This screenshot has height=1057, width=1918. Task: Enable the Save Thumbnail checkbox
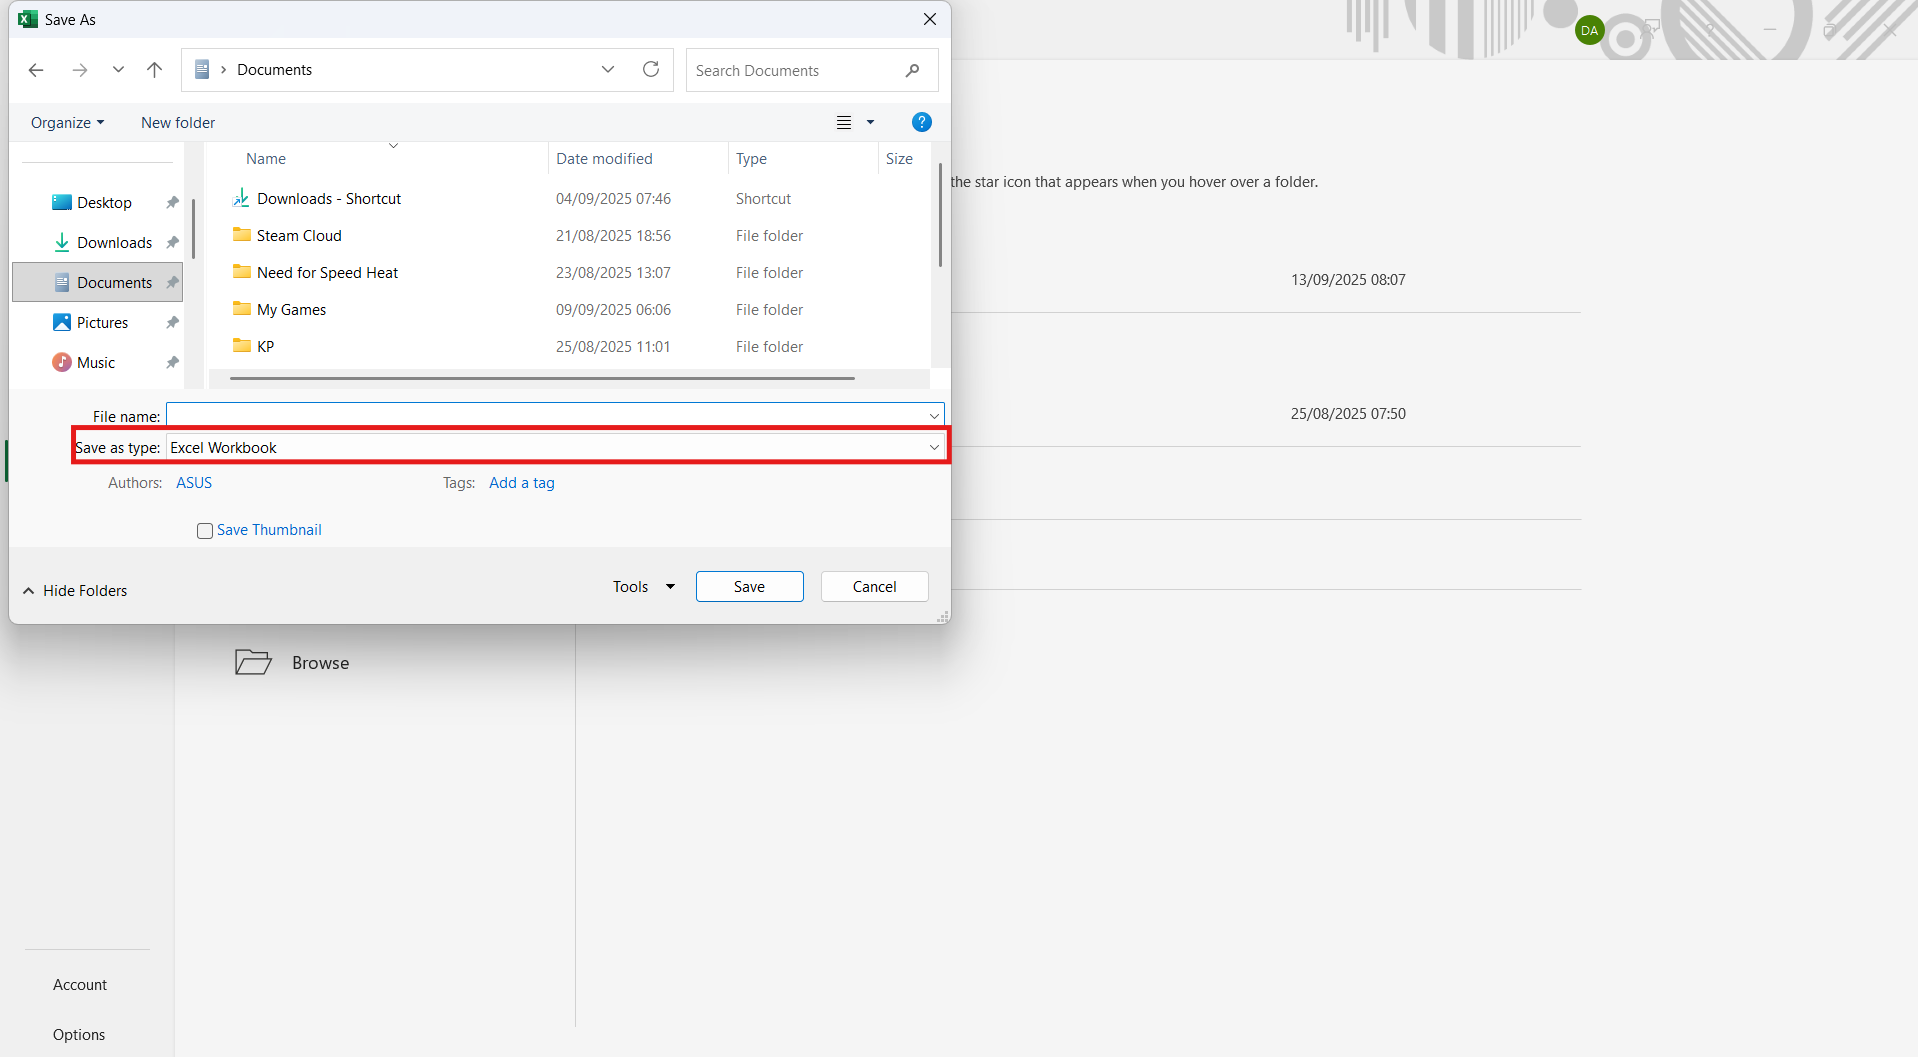pyautogui.click(x=205, y=531)
